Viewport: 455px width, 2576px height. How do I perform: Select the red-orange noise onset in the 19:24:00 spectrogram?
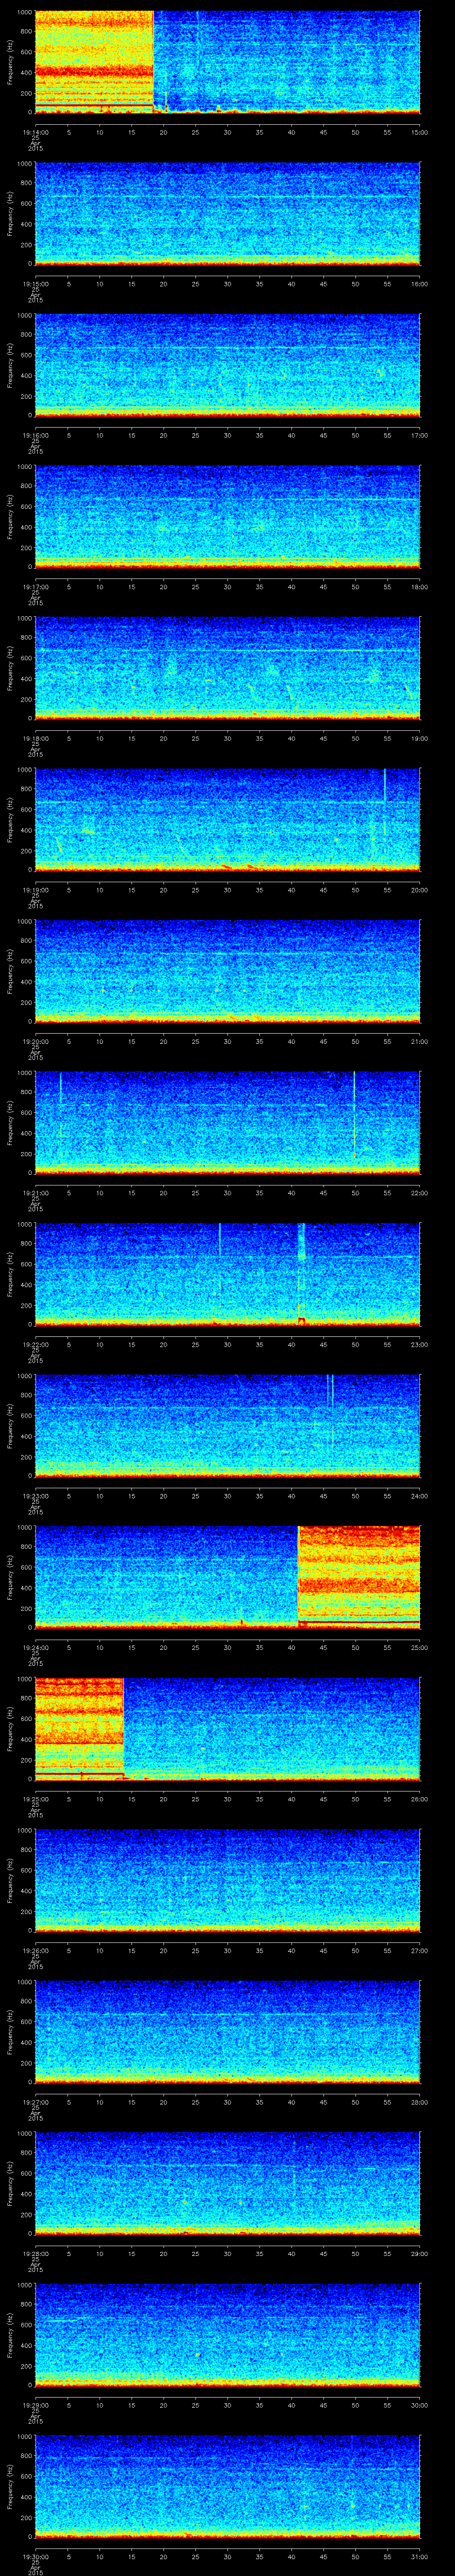[x=359, y=1577]
